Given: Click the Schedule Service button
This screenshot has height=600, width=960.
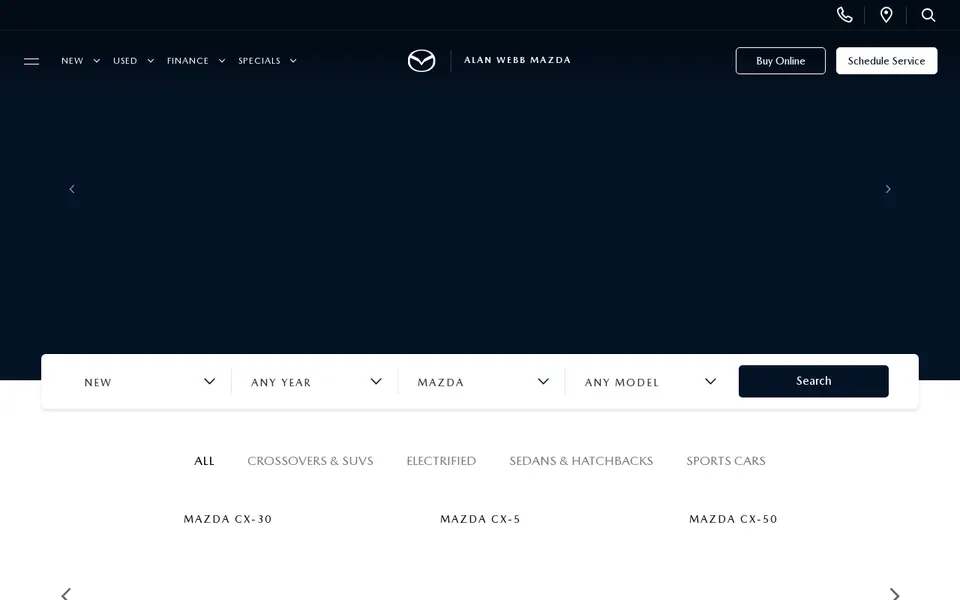Looking at the screenshot, I should click(886, 61).
